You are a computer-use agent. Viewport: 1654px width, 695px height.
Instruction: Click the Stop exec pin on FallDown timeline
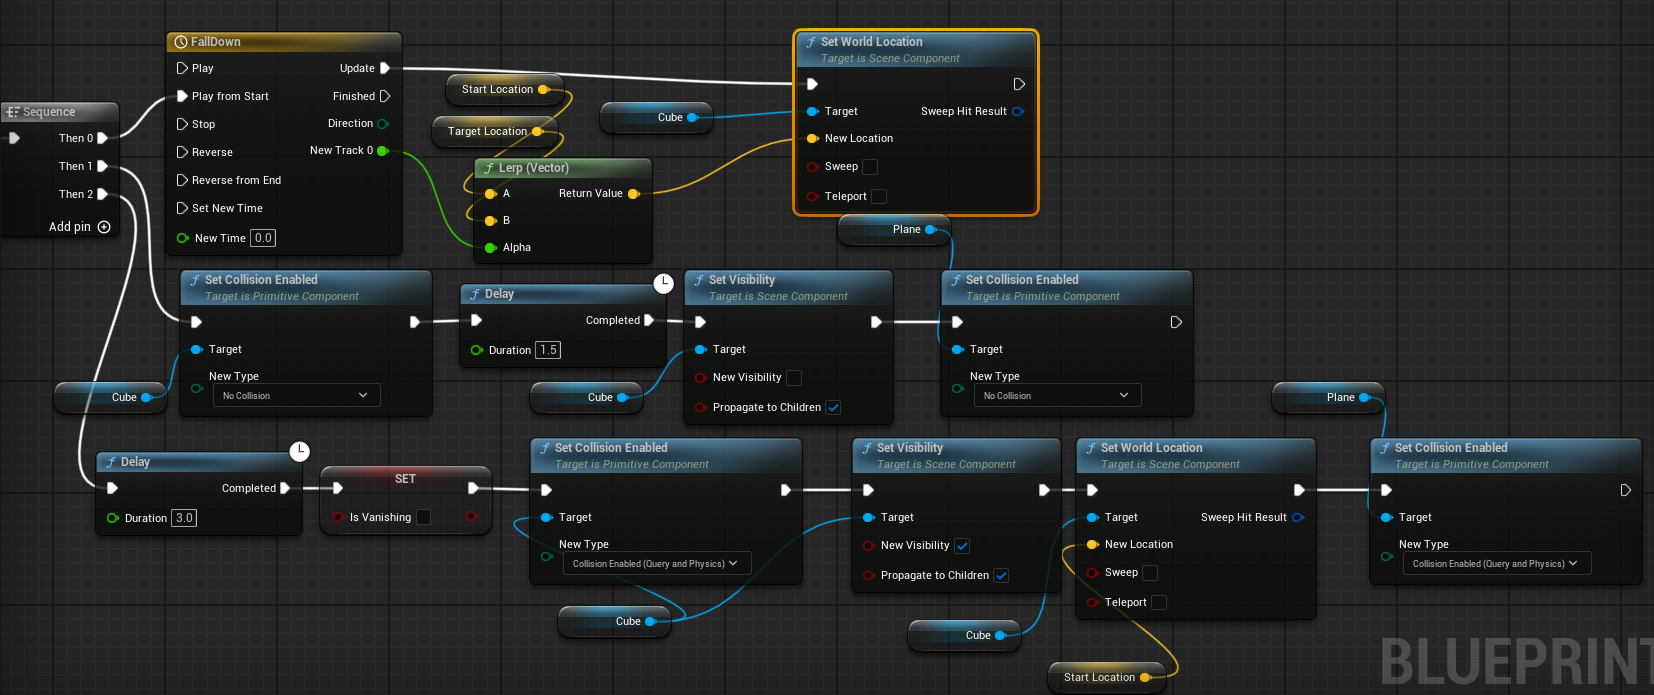click(182, 124)
